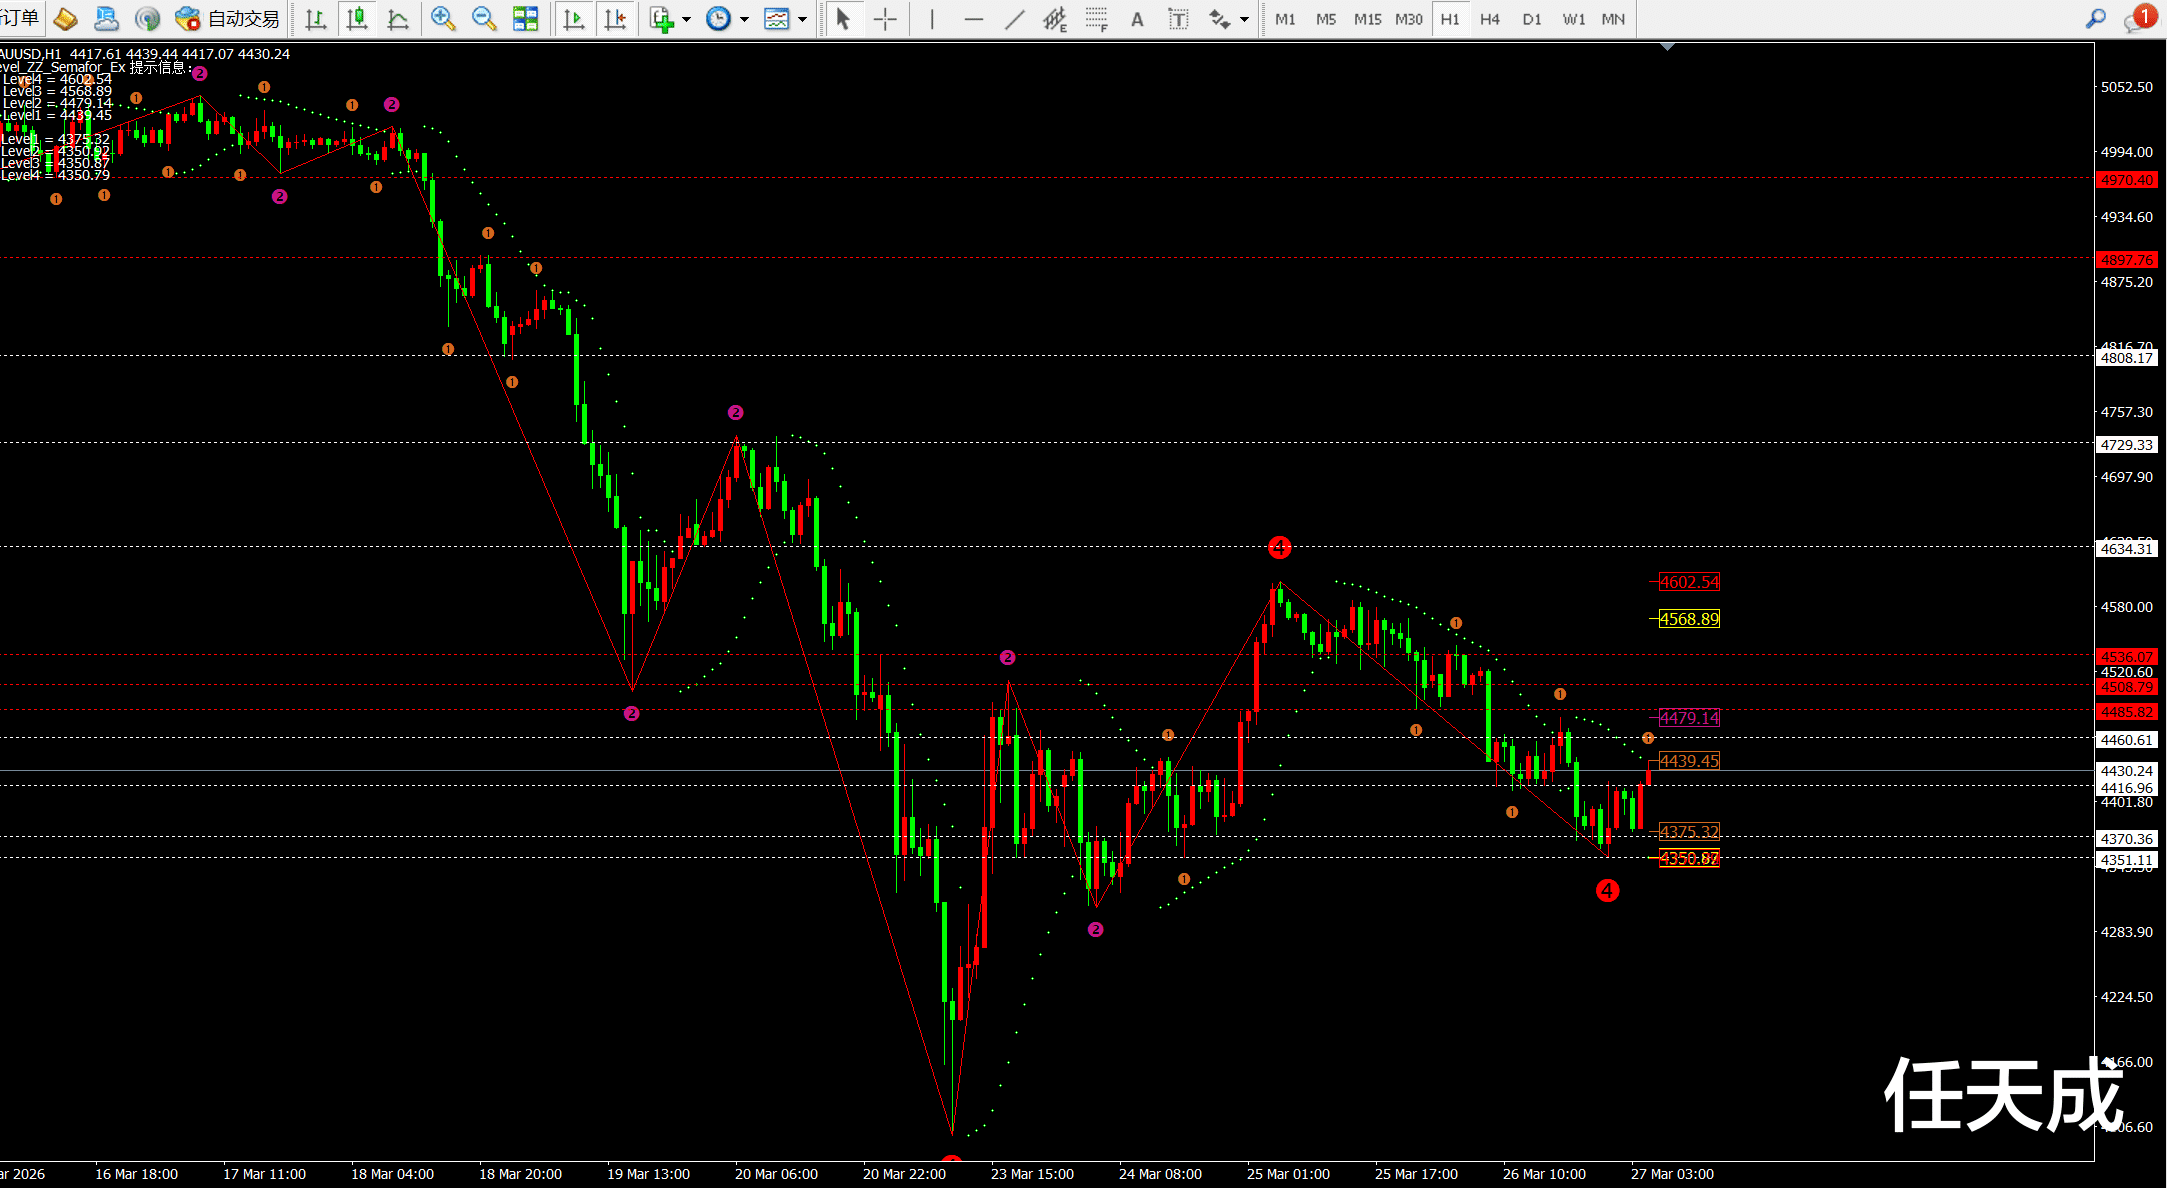Open the indicators list dropdown arrow
This screenshot has height=1188, width=2167.
tap(686, 19)
